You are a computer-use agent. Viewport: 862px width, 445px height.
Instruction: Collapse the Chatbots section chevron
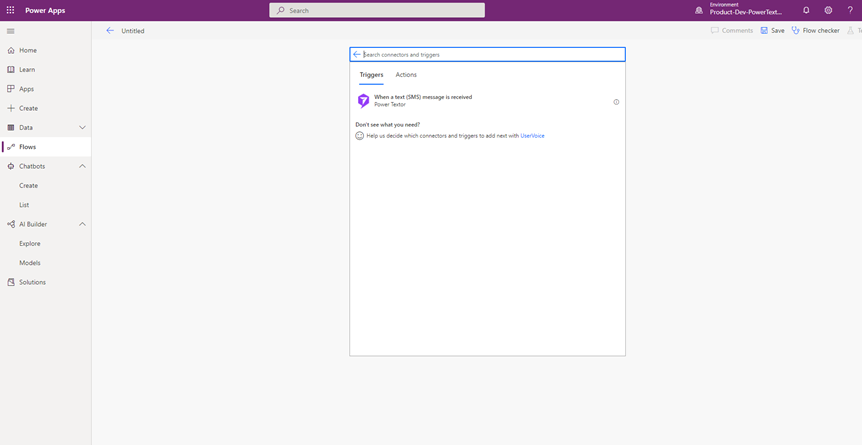(x=82, y=166)
